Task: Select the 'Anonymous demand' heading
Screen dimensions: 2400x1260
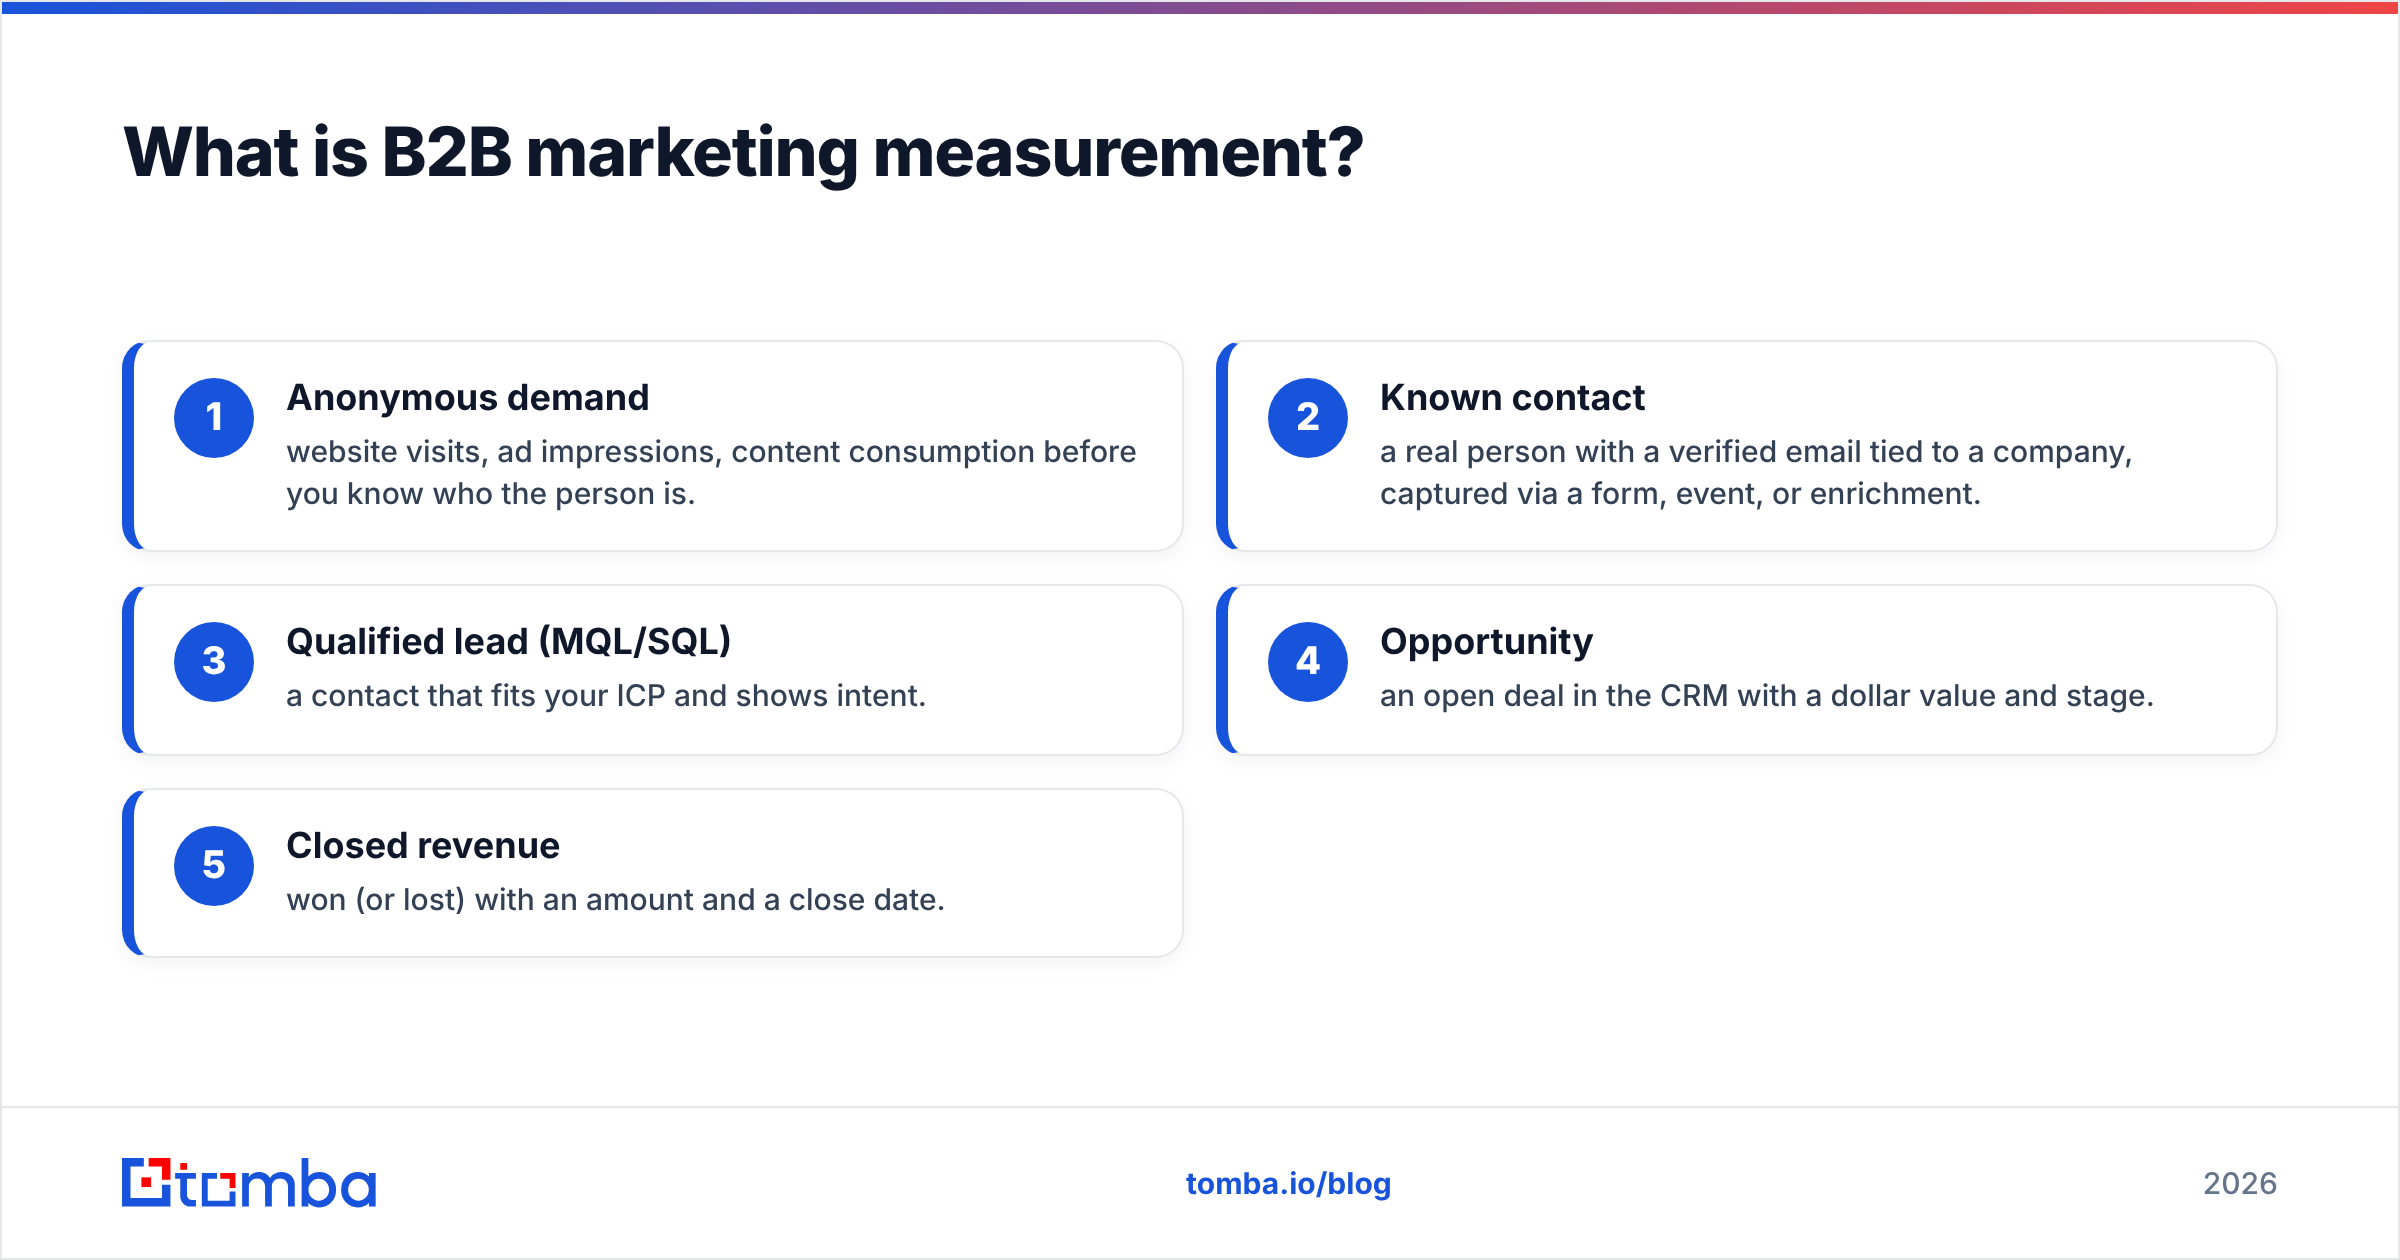Action: (x=468, y=398)
